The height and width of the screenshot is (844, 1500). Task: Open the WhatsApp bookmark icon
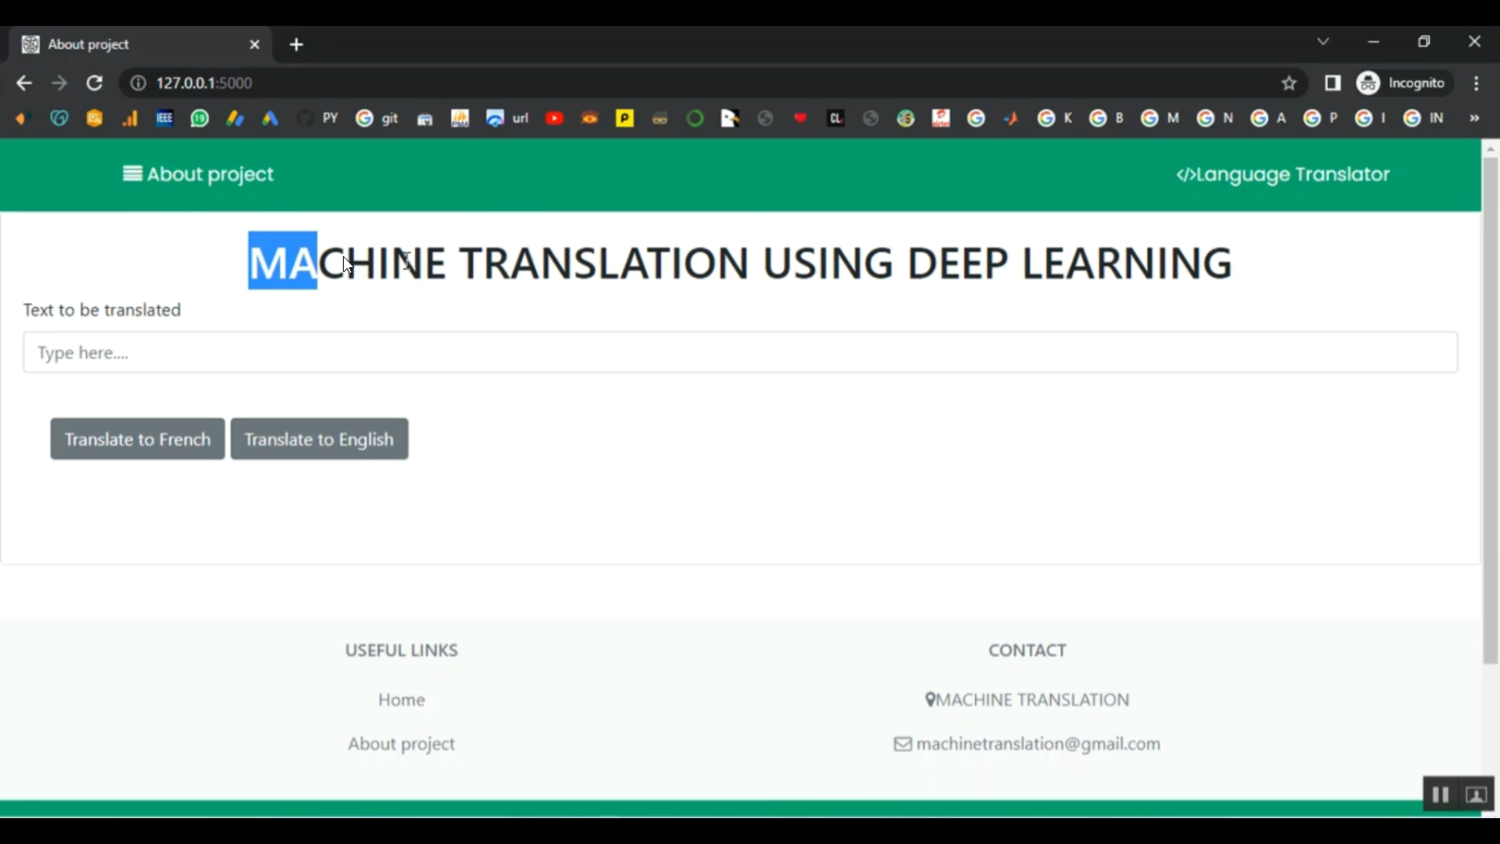(x=200, y=118)
